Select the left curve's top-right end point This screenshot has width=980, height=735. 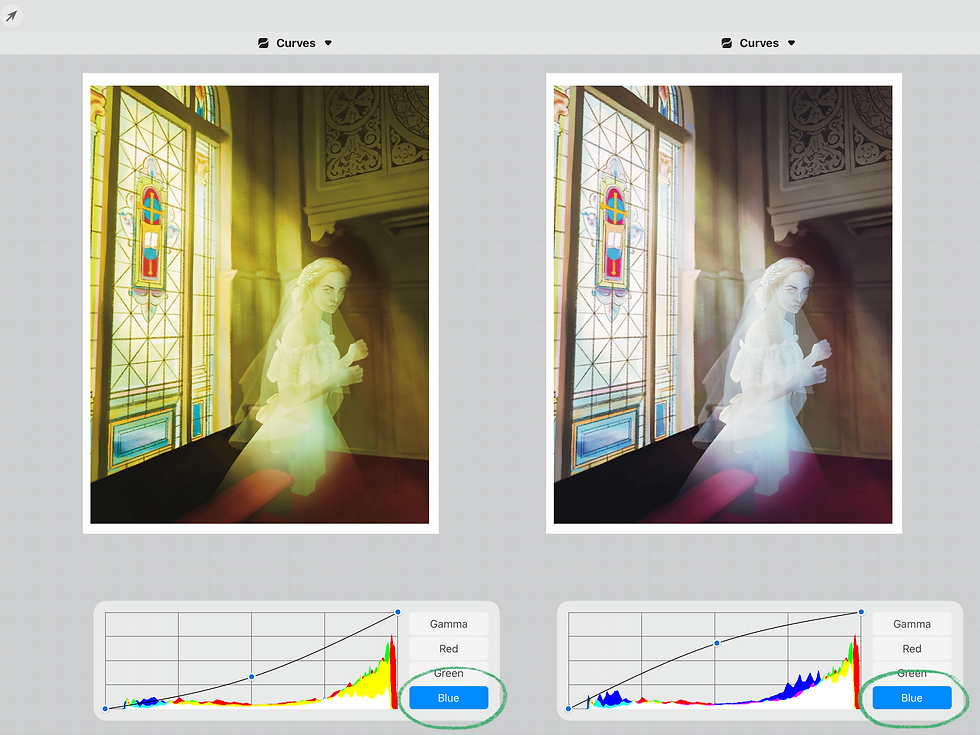(398, 612)
